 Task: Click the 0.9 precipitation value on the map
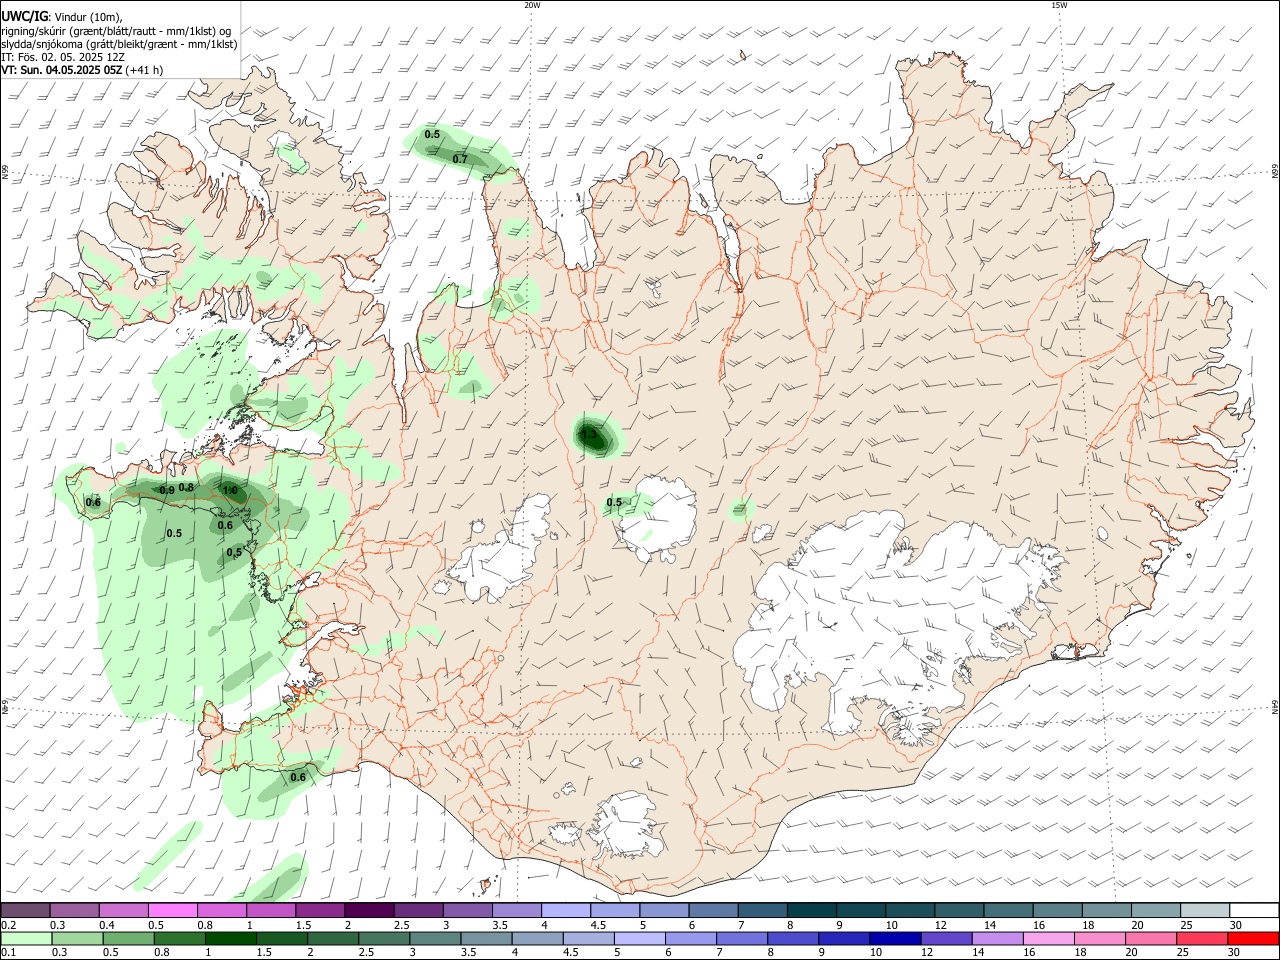click(x=167, y=490)
